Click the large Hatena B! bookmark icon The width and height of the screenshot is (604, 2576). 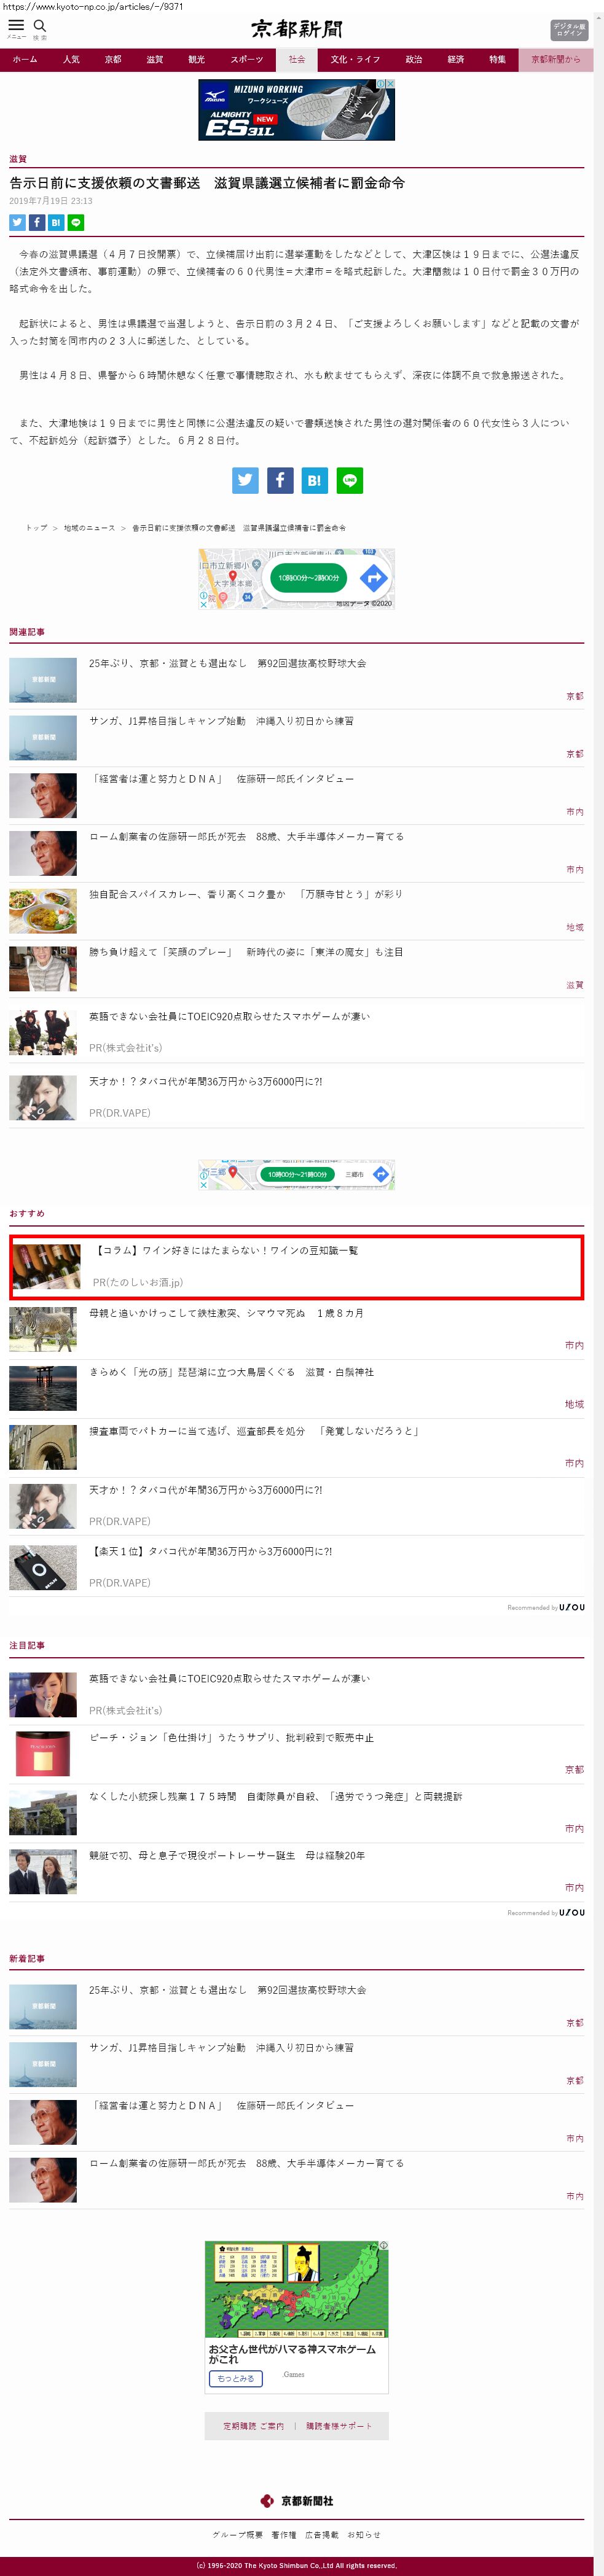click(x=314, y=480)
